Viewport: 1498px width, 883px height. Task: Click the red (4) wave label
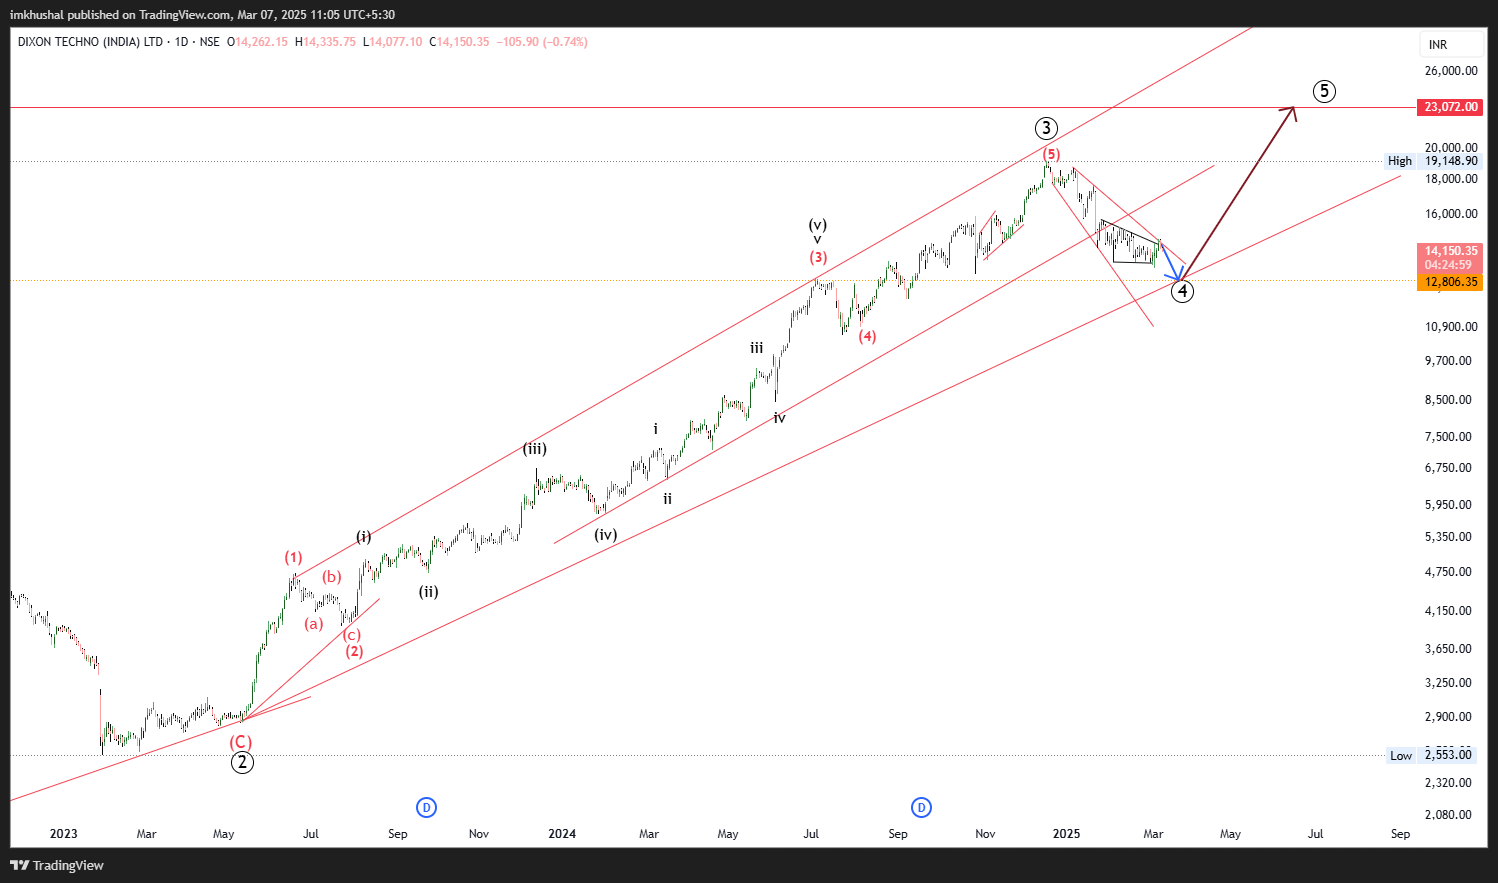[x=867, y=336]
